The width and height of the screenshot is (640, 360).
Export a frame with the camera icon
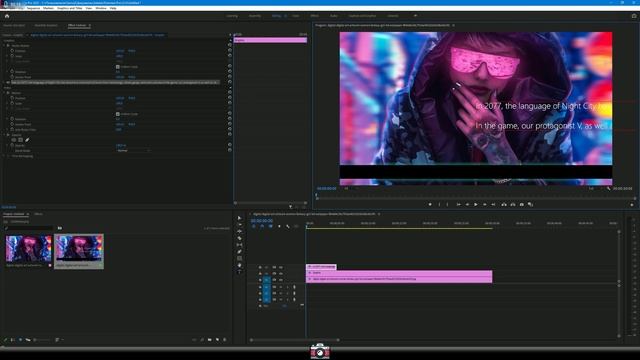521,204
